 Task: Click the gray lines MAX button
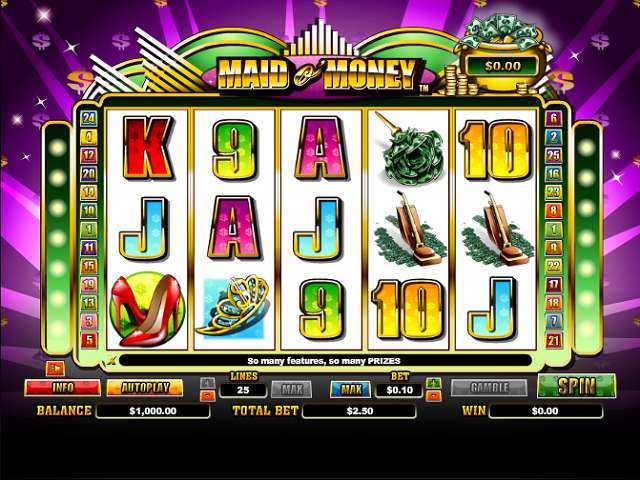point(291,389)
